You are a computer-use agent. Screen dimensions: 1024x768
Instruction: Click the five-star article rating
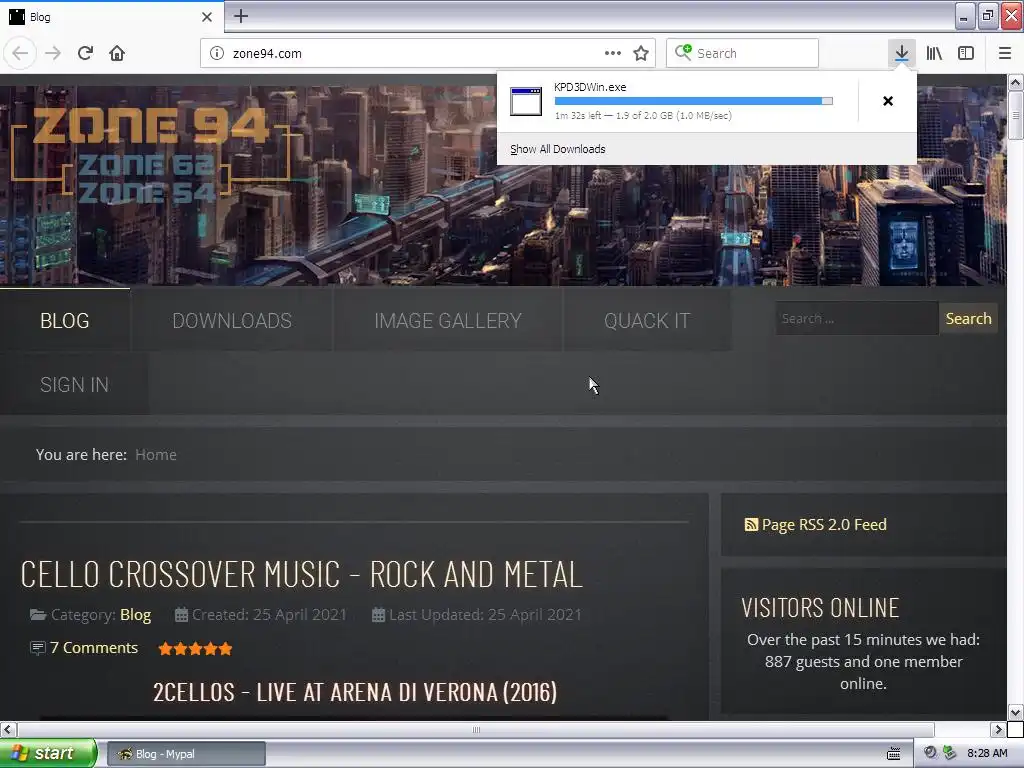195,648
